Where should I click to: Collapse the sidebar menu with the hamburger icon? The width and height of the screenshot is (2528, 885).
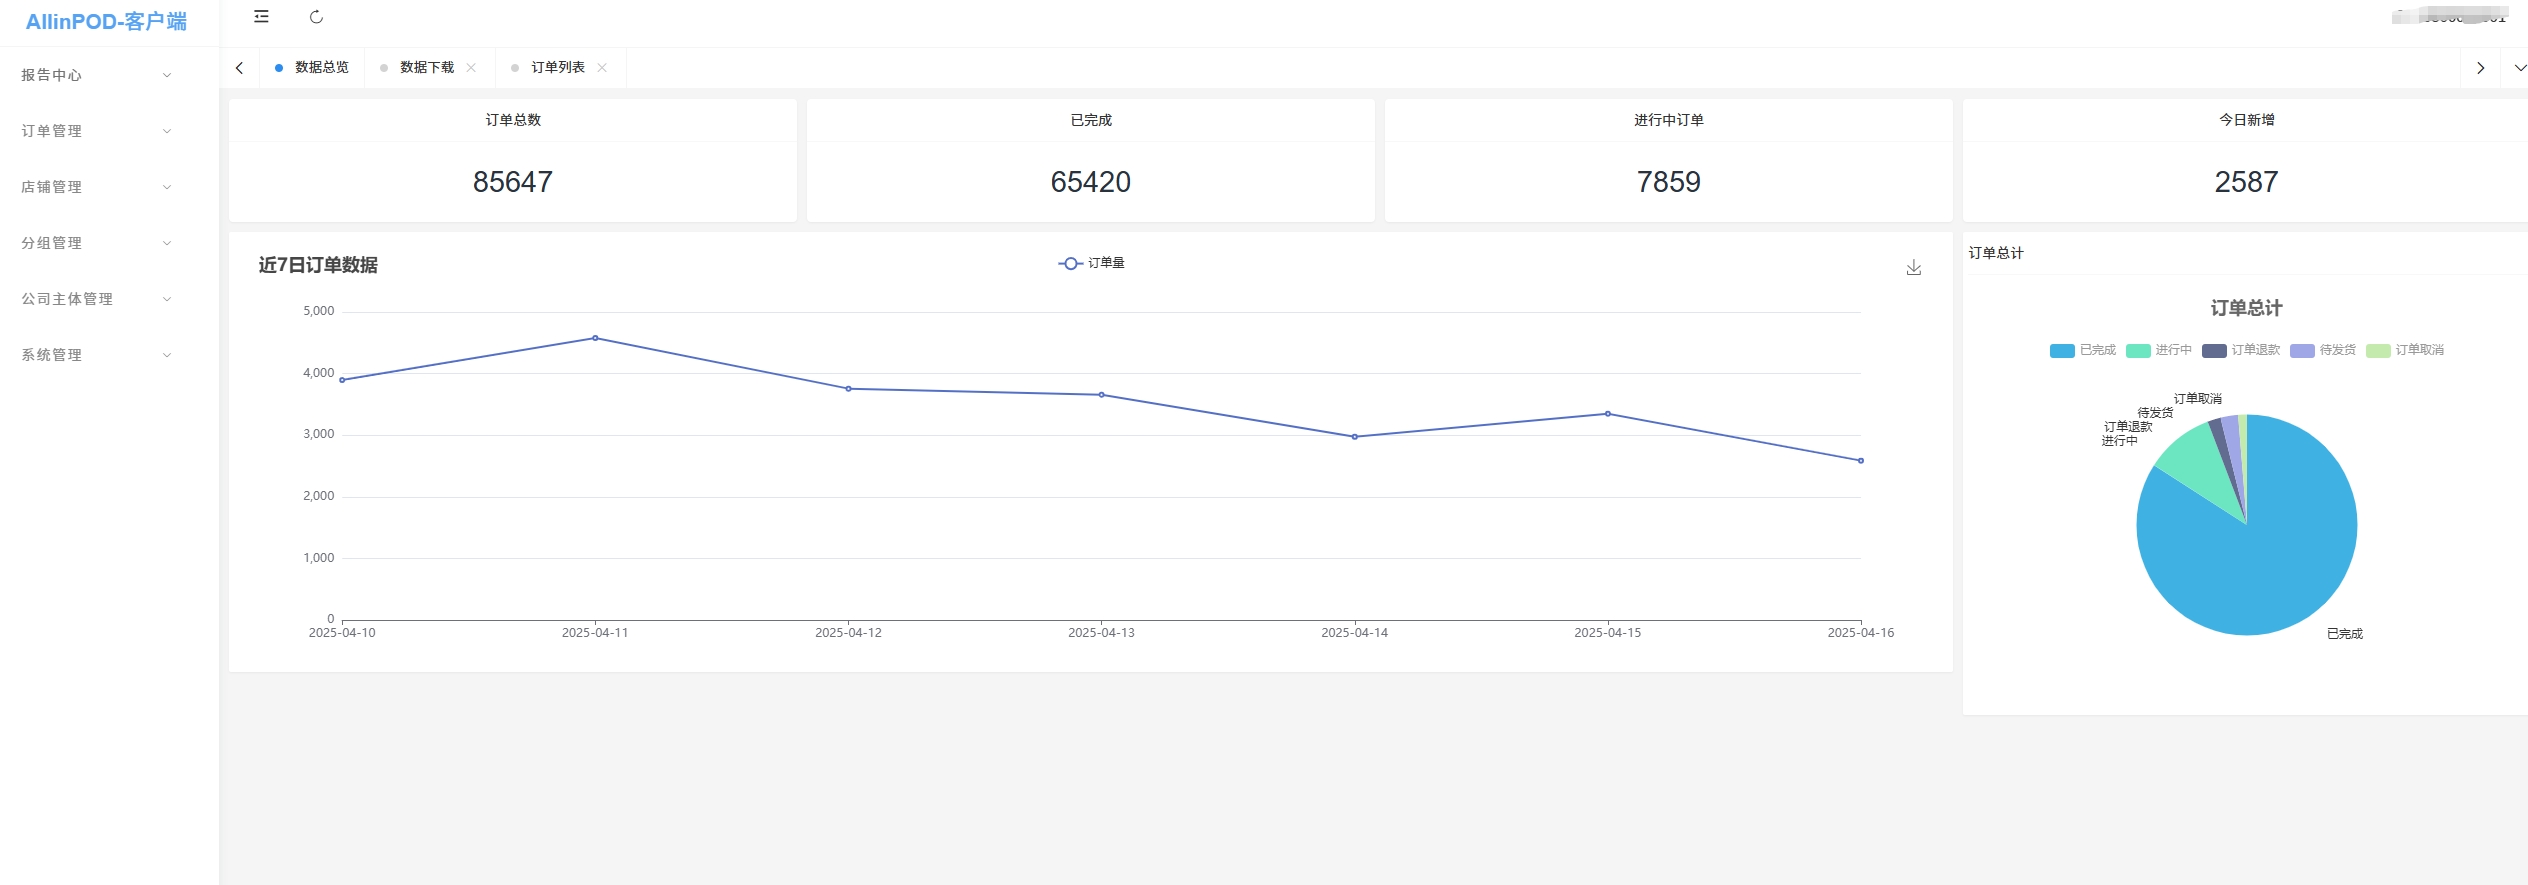point(261,17)
